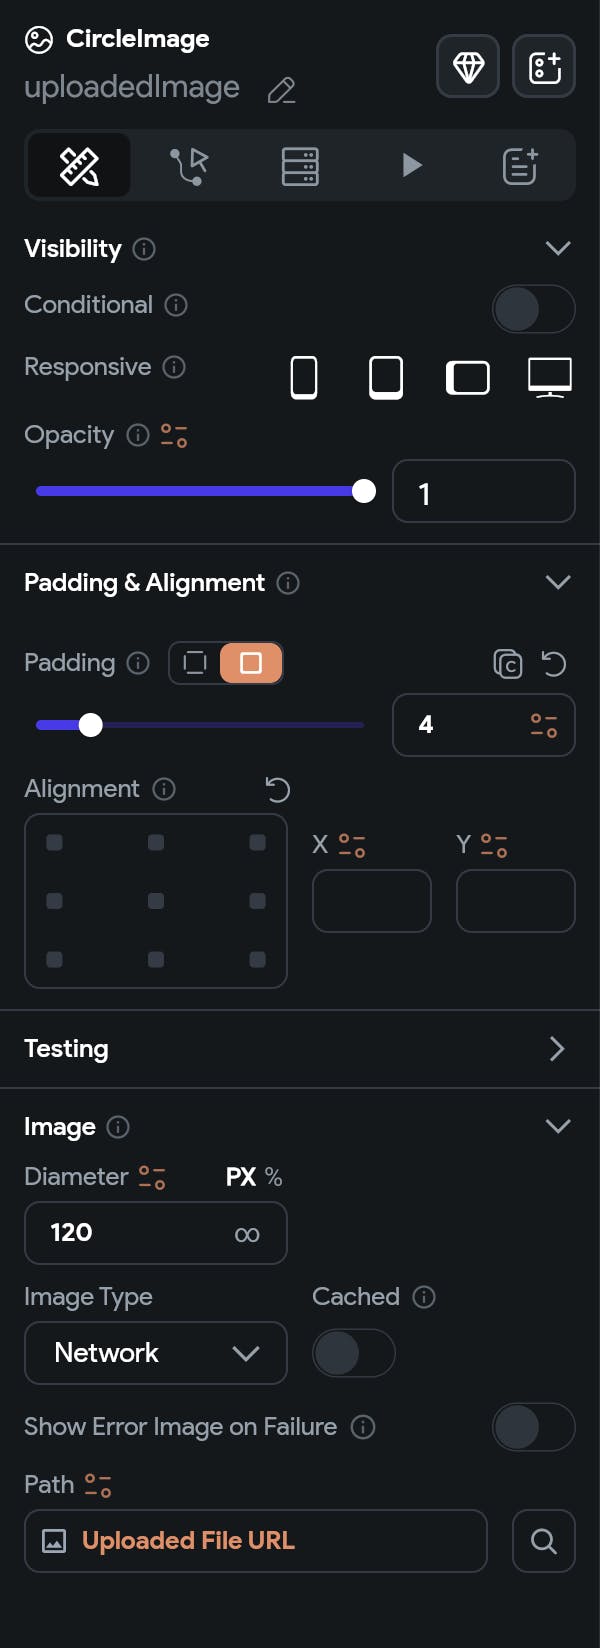Reset padding with the undo arrow icon
600x1648 pixels.
coord(553,663)
